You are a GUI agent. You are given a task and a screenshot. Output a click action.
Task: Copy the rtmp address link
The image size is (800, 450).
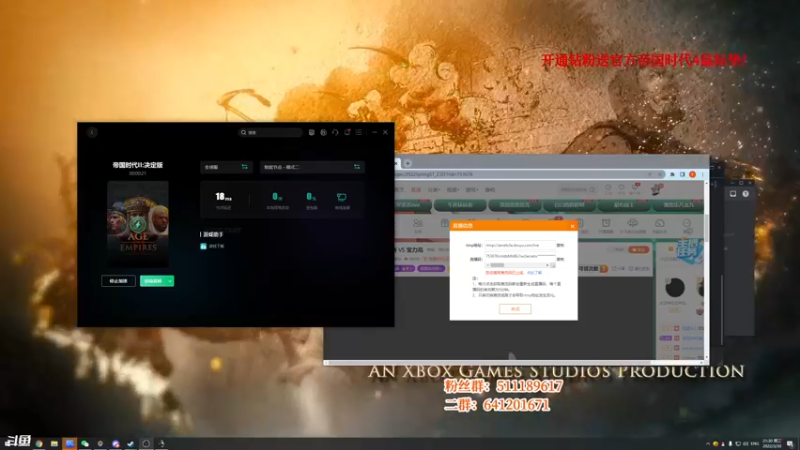pos(560,245)
